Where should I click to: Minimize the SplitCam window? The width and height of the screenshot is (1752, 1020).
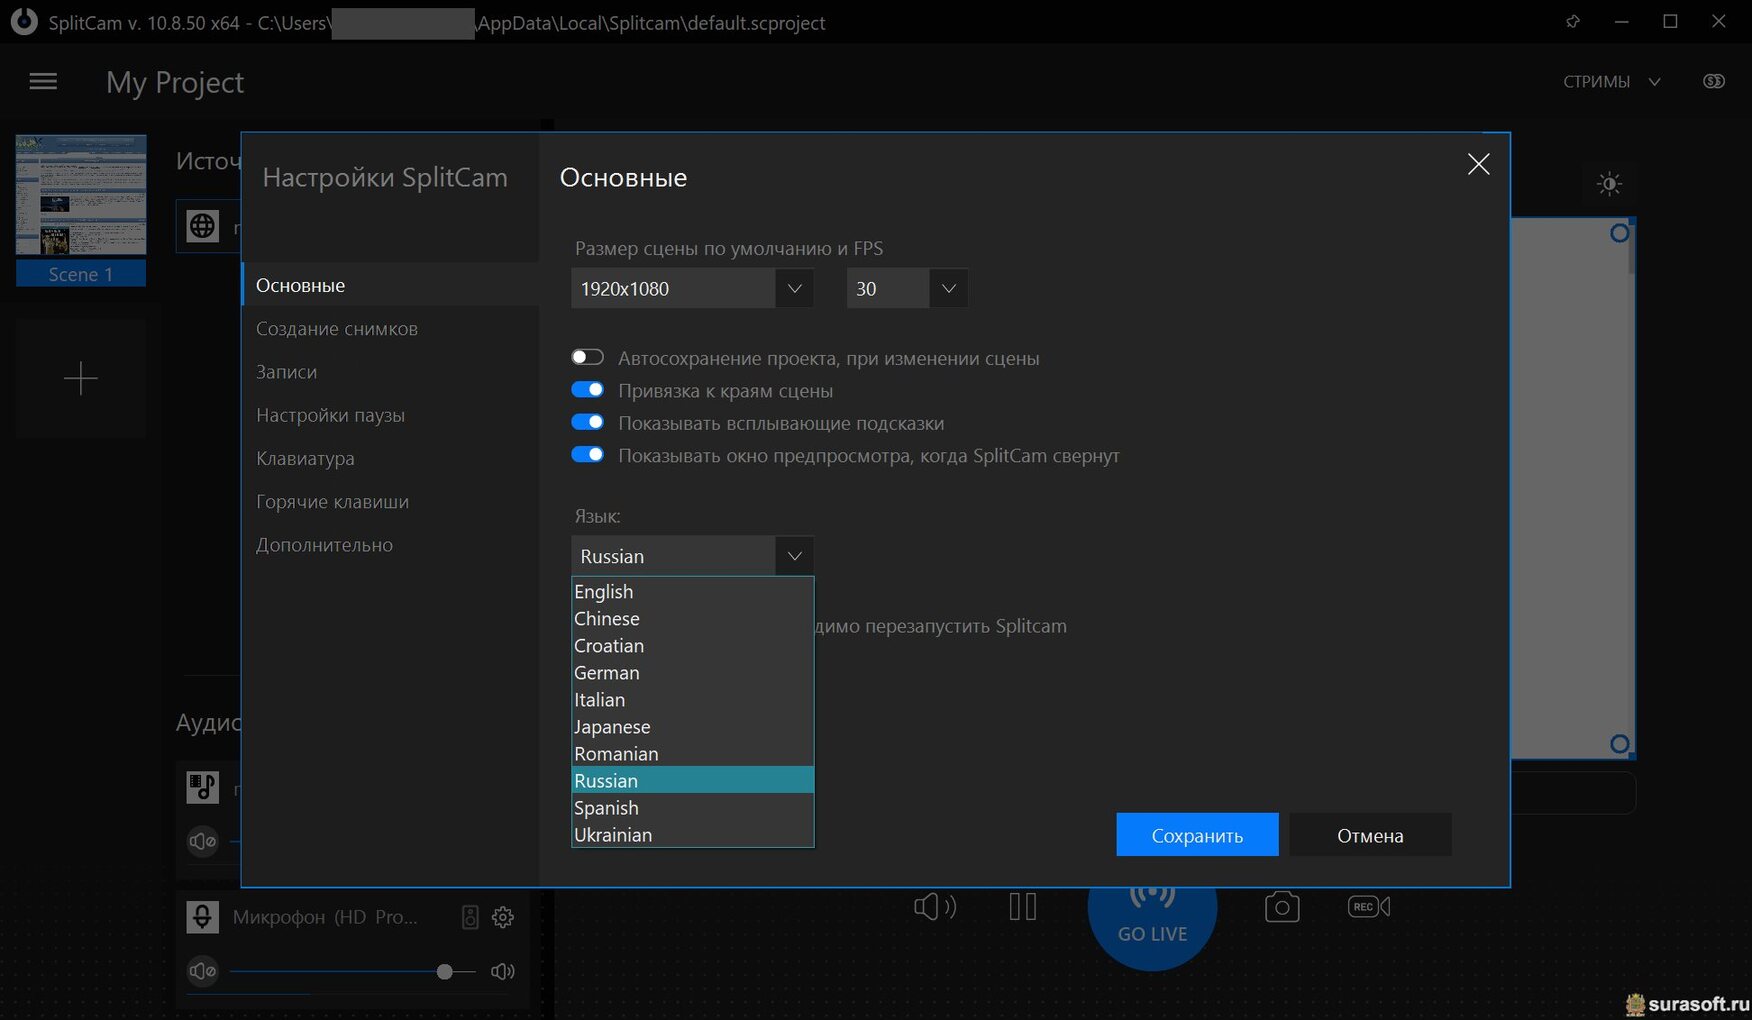click(x=1622, y=21)
